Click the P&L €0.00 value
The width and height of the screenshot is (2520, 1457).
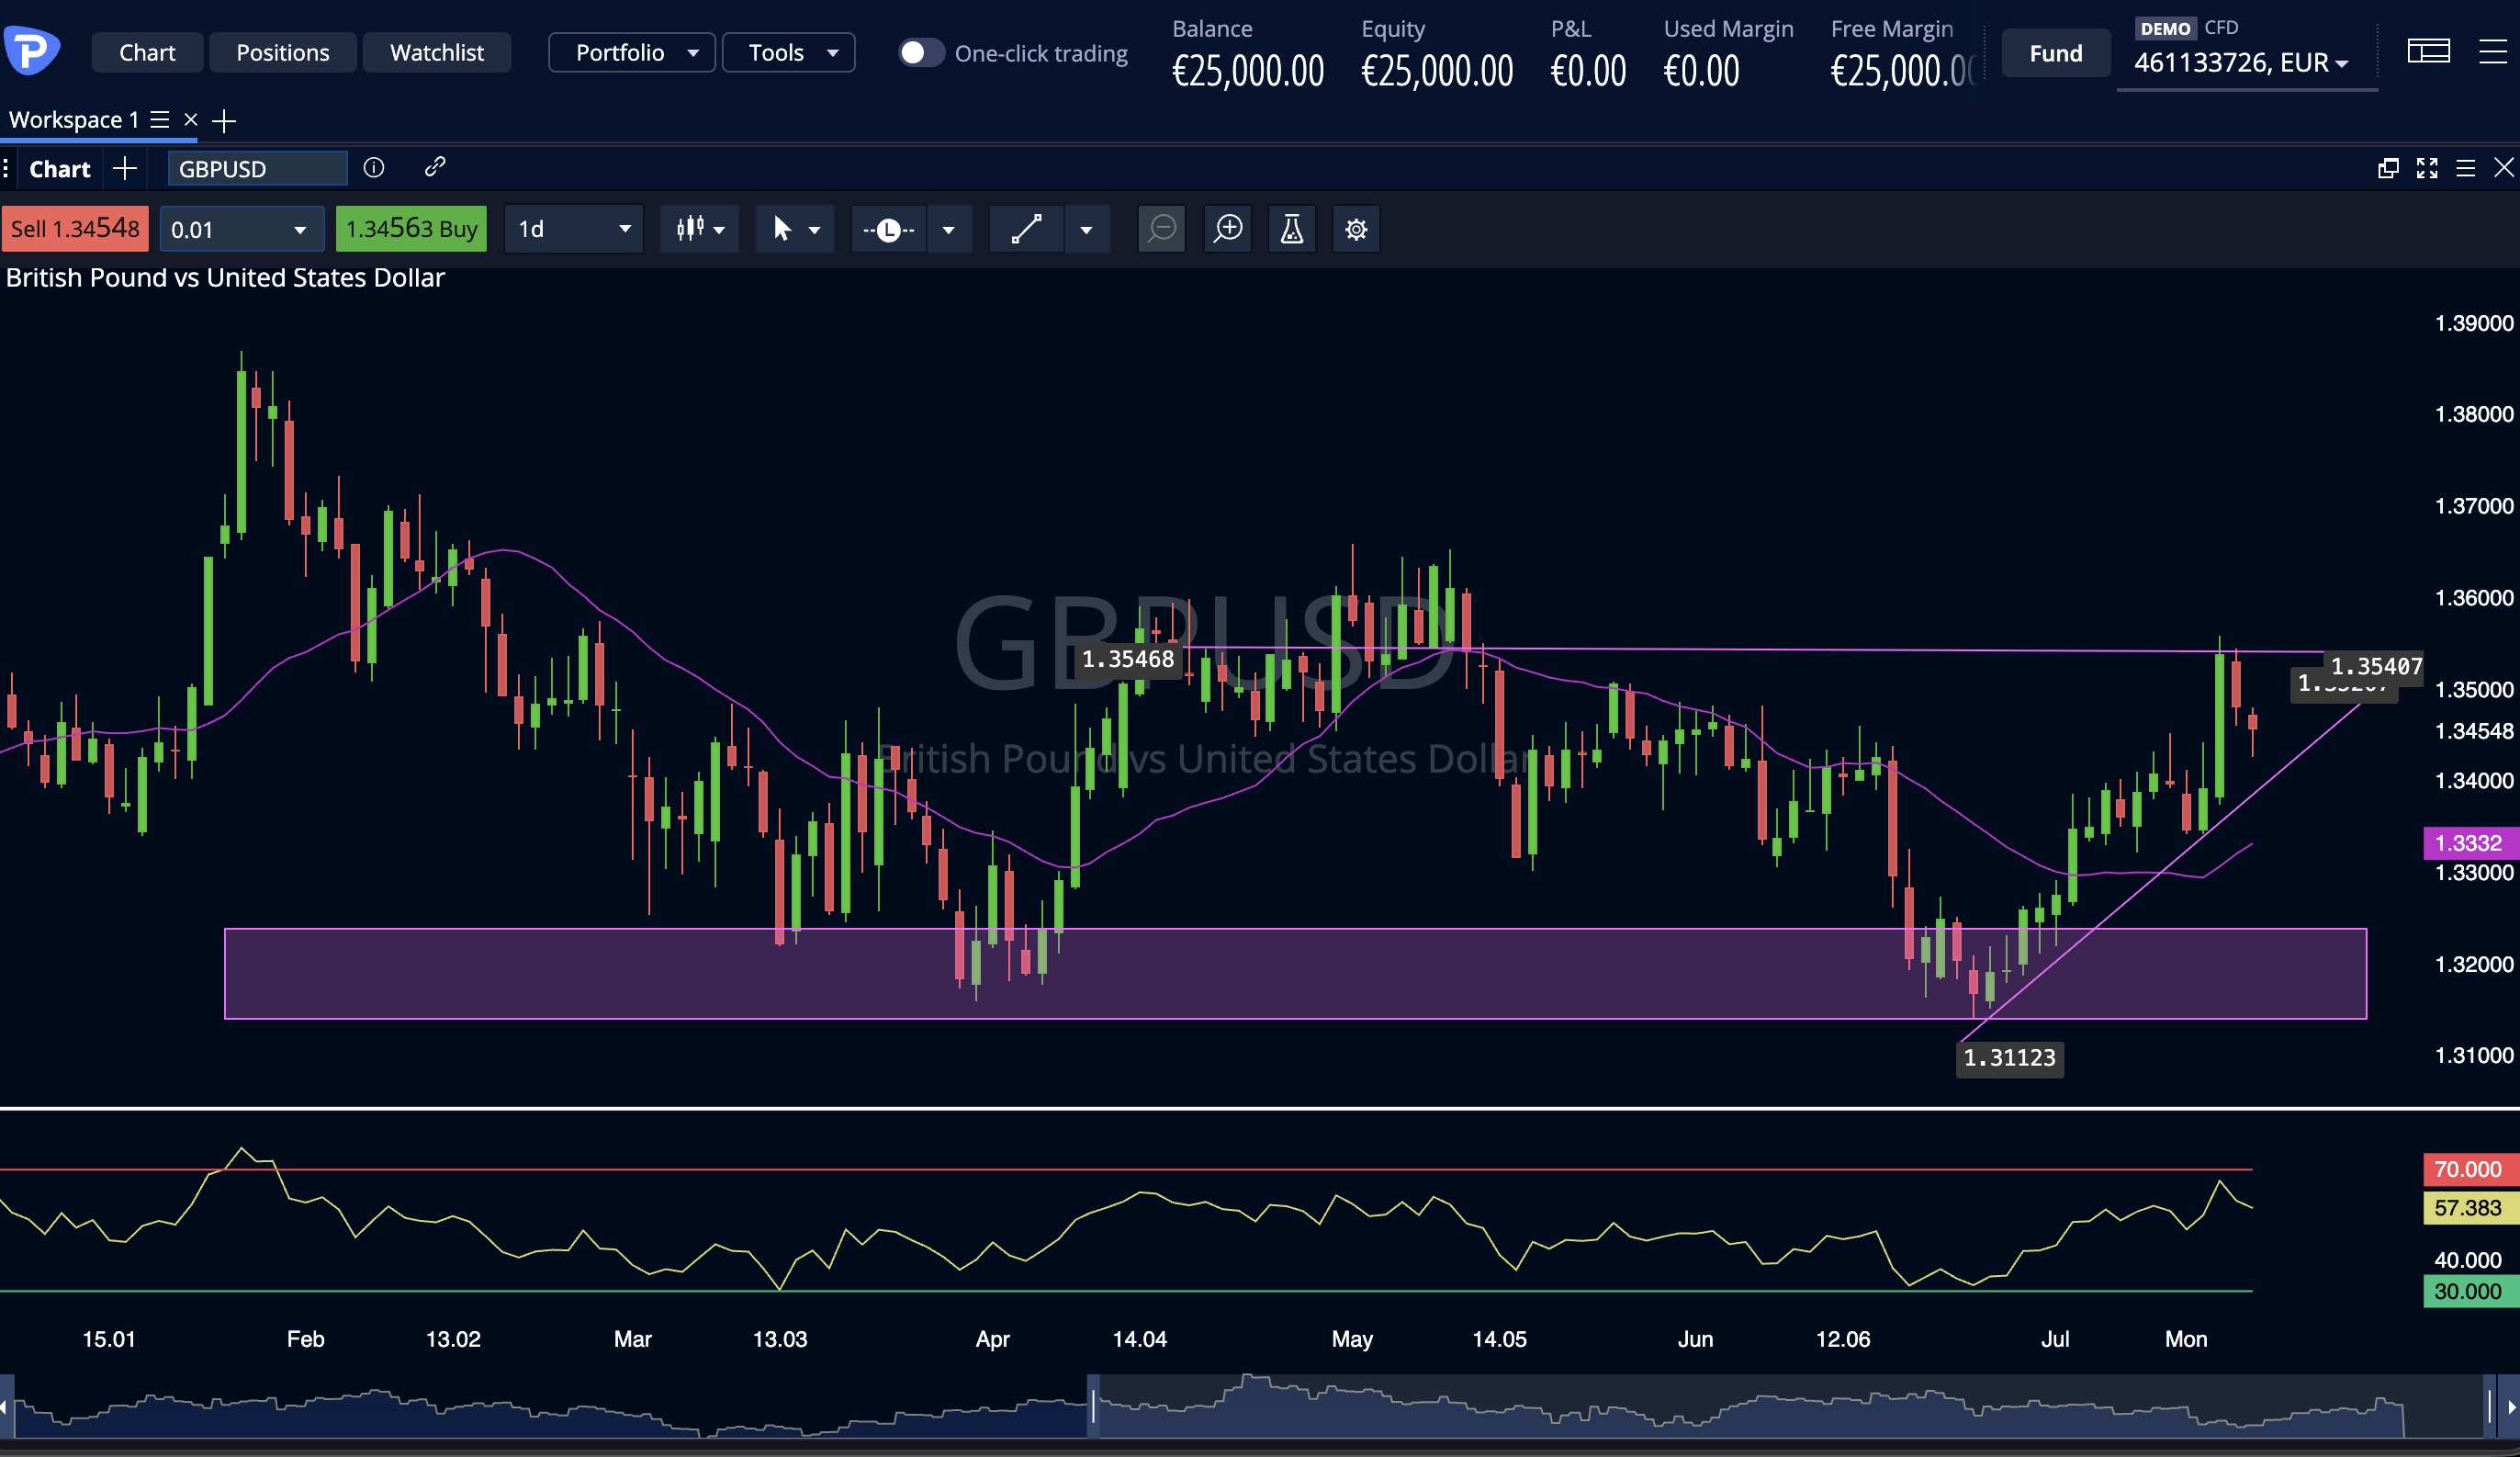pos(1588,71)
